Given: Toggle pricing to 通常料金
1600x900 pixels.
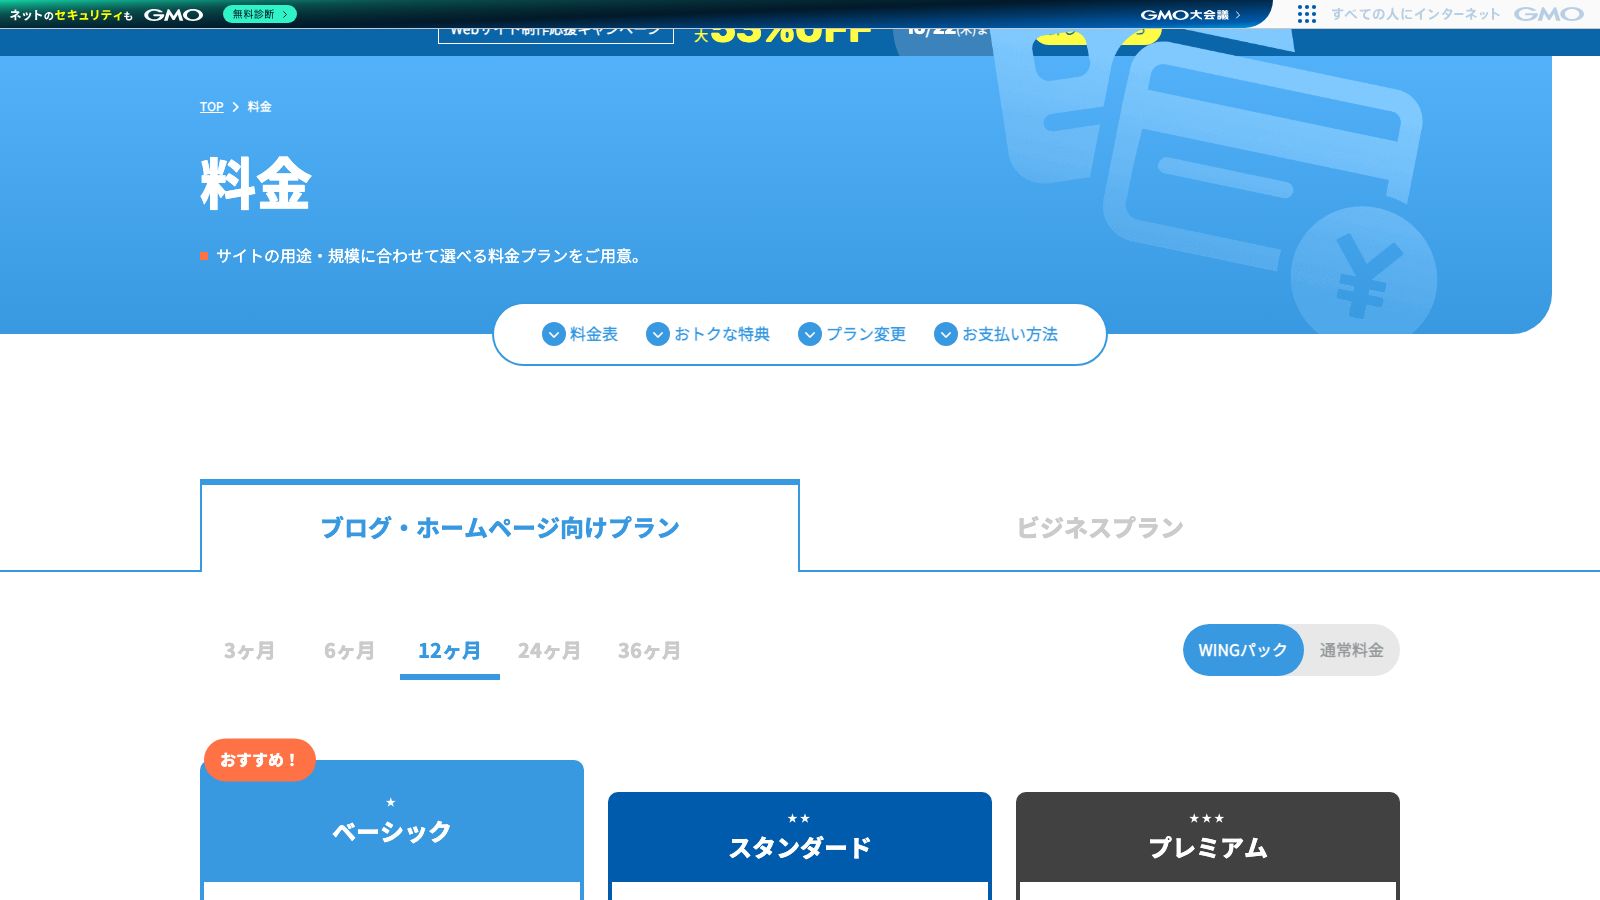Looking at the screenshot, I should pyautogui.click(x=1351, y=650).
